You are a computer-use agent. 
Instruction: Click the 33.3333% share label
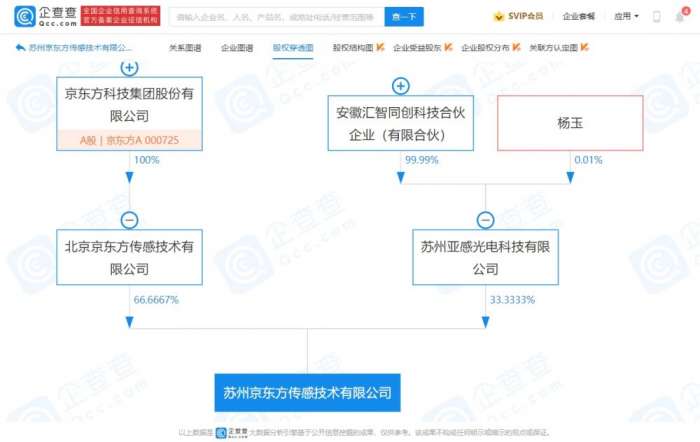[512, 300]
